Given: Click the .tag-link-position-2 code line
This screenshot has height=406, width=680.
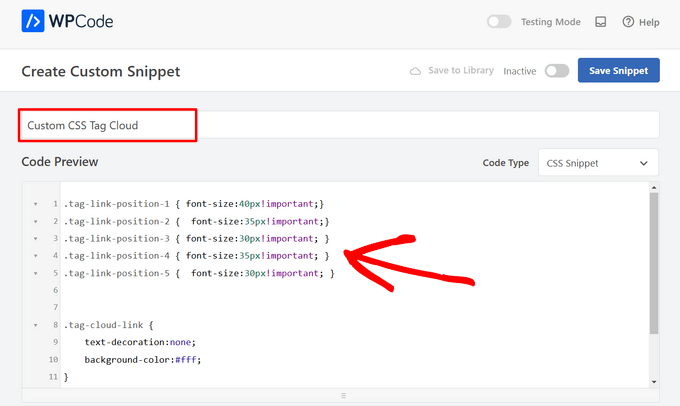Looking at the screenshot, I should coord(196,221).
